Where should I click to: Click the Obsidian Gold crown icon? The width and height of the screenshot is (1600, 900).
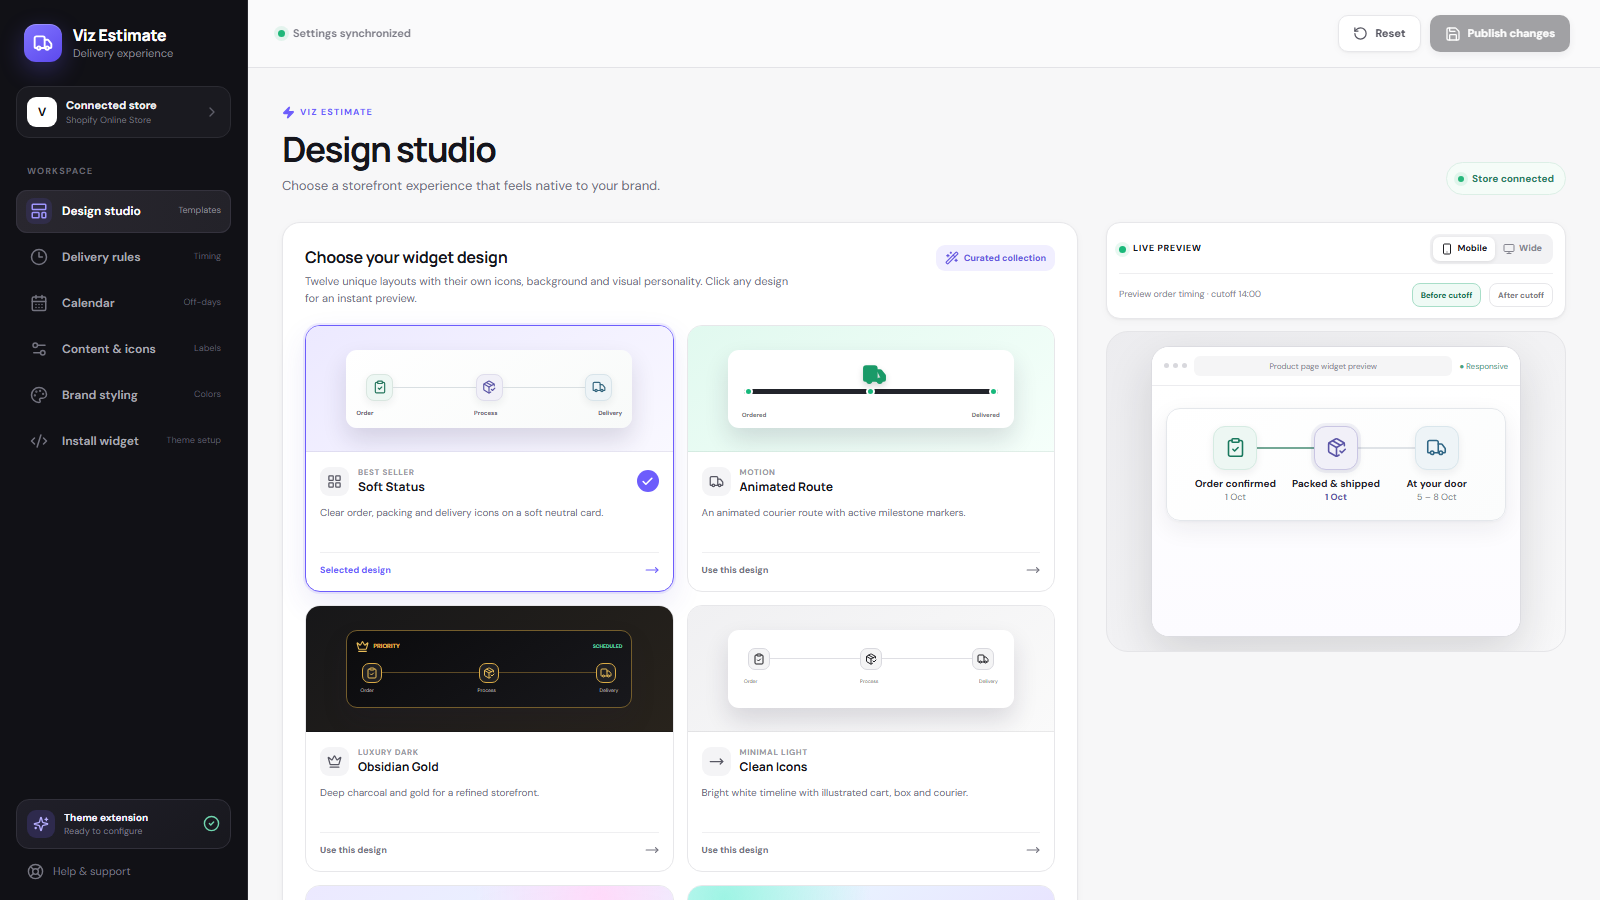point(334,761)
